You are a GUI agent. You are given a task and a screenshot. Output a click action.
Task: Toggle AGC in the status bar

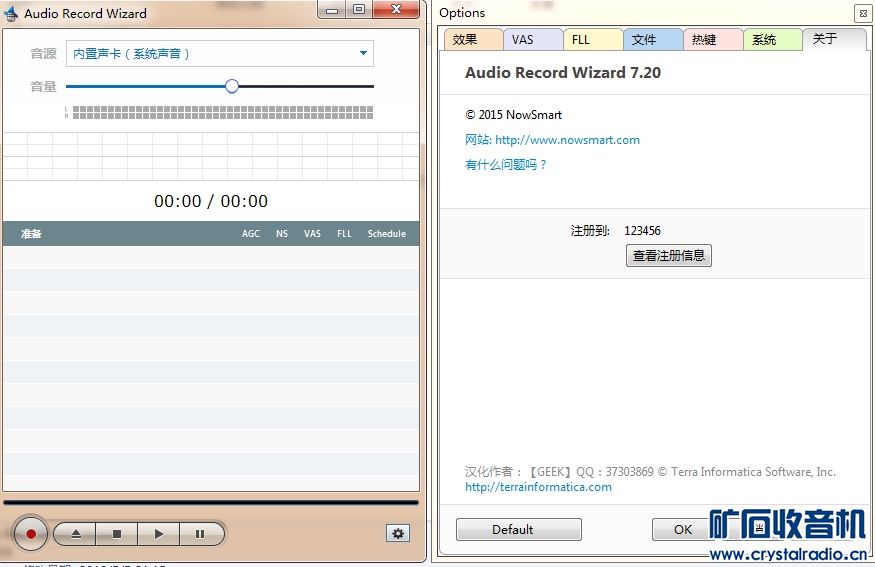pos(251,234)
